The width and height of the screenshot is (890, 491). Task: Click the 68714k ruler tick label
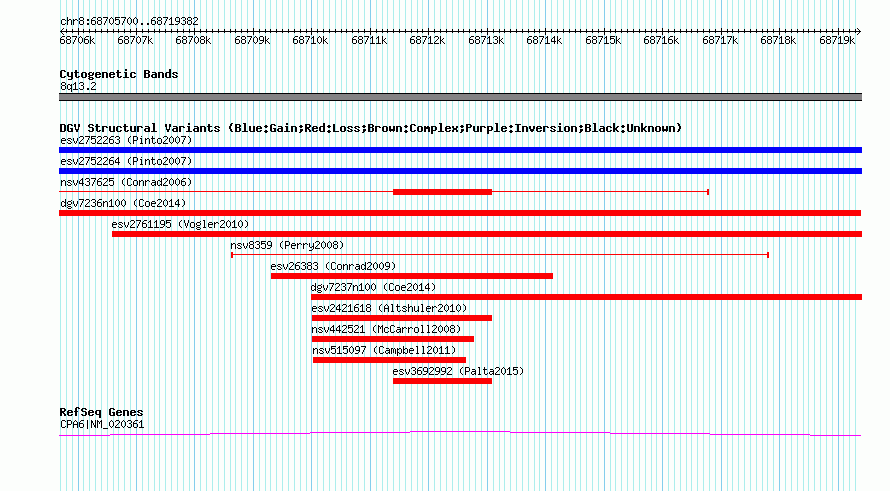(544, 40)
